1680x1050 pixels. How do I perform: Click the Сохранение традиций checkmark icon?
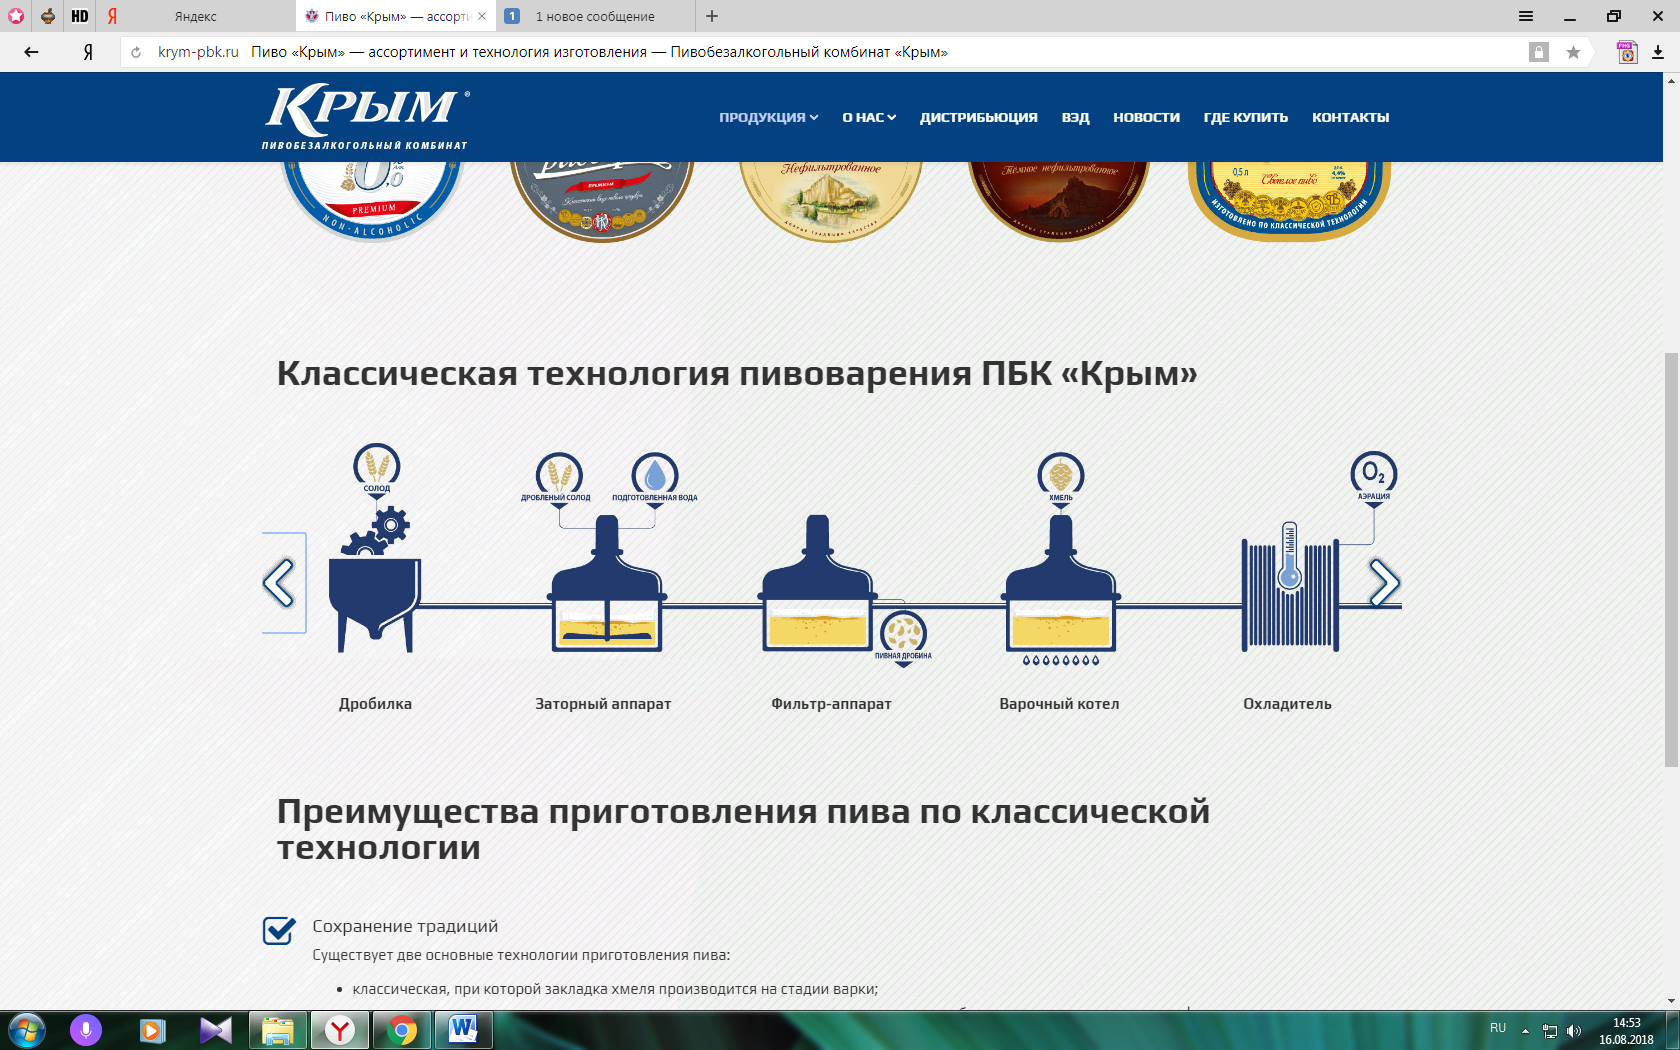(279, 930)
